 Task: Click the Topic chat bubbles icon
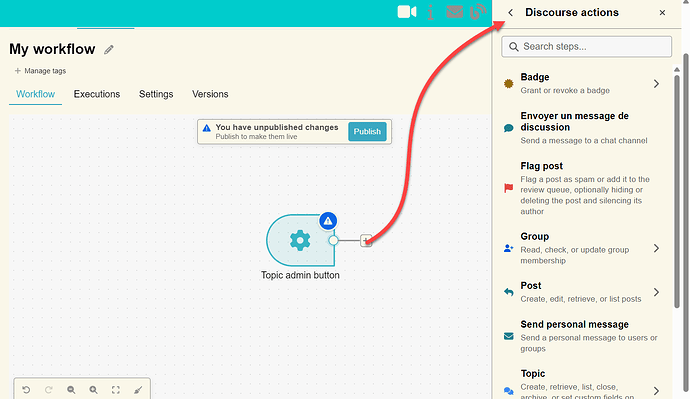[x=509, y=391]
